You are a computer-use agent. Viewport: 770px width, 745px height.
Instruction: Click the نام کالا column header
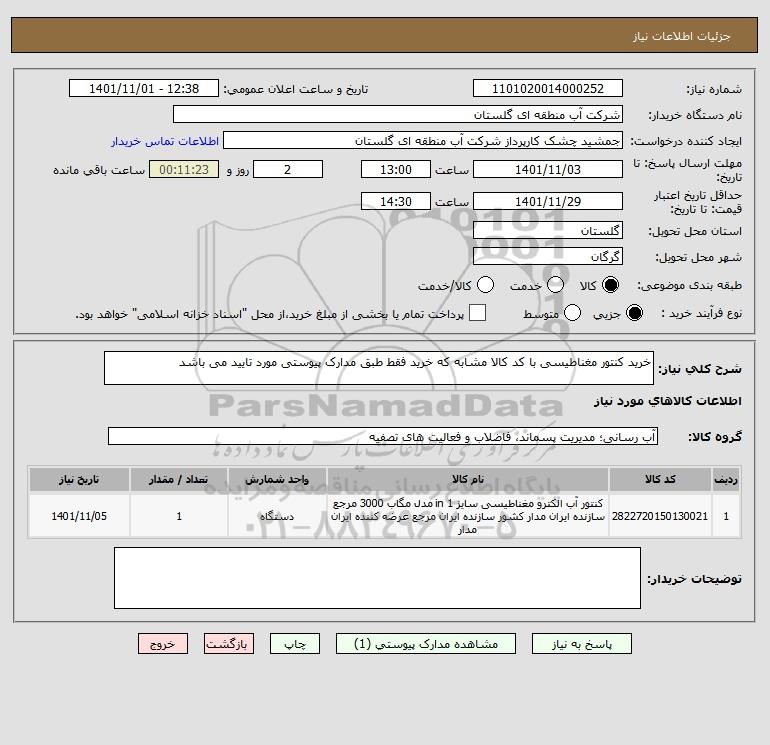[468, 479]
